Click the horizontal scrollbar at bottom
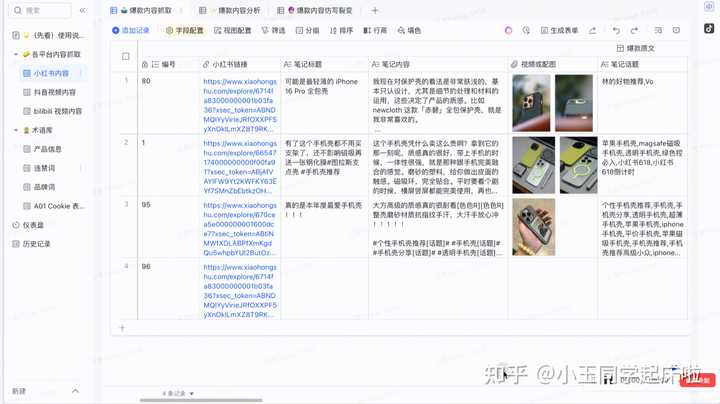 [201, 400]
